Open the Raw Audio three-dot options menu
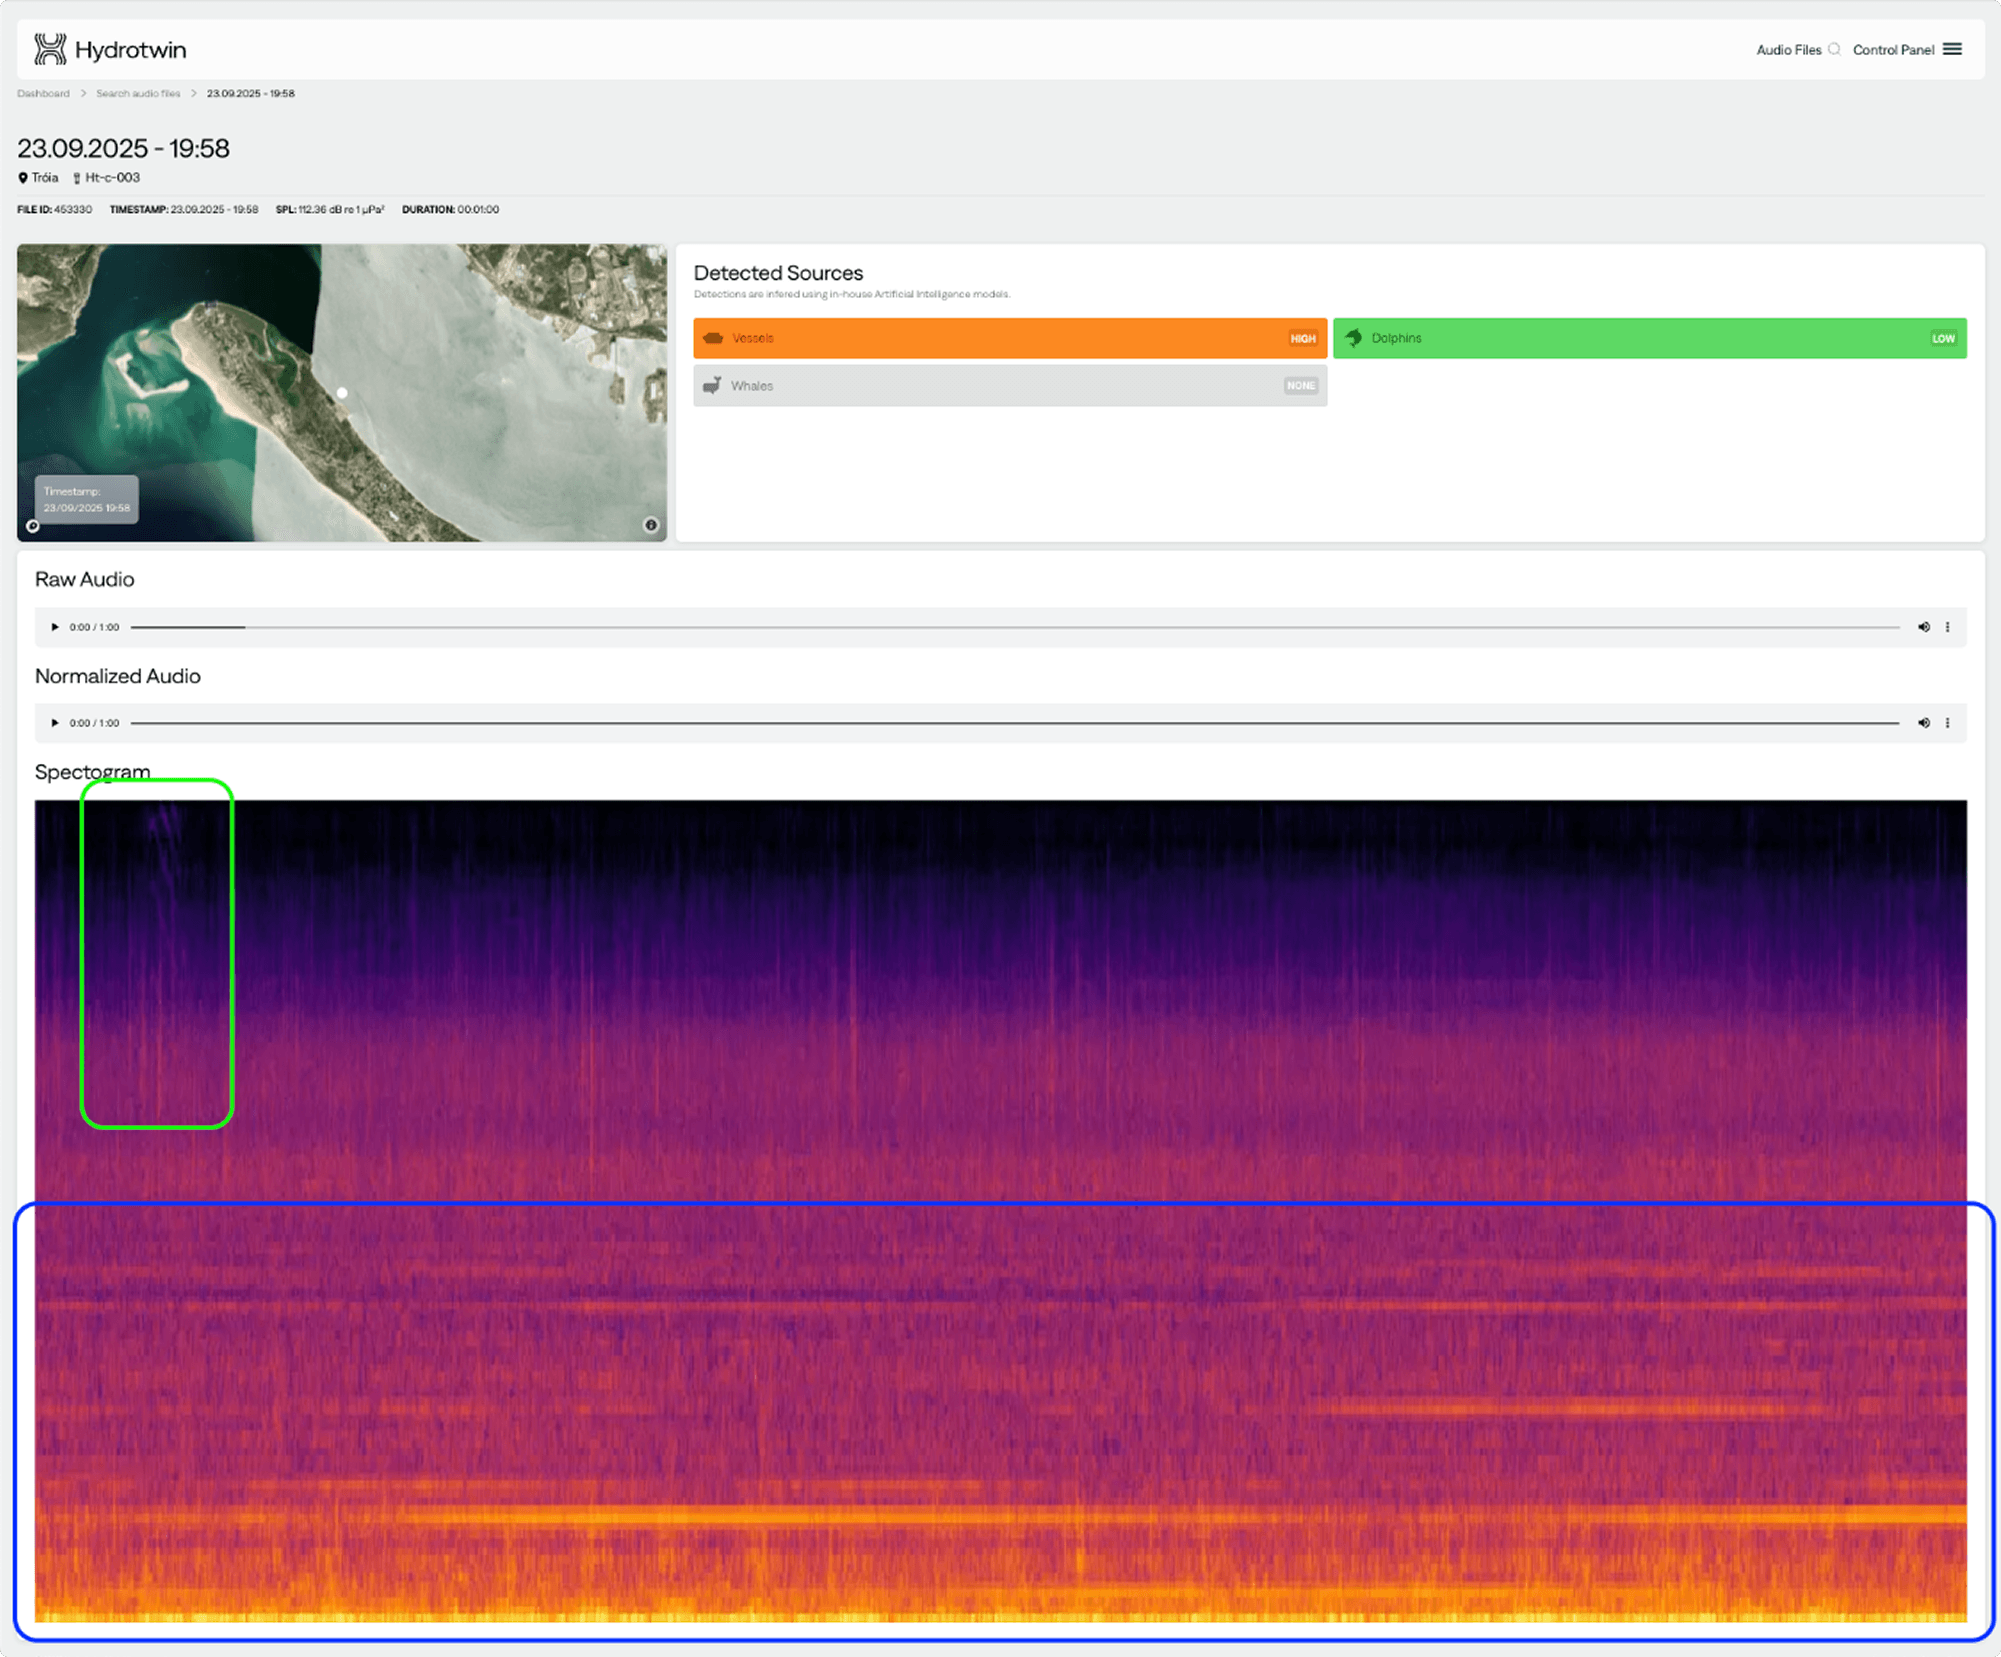2001x1657 pixels. point(1948,627)
